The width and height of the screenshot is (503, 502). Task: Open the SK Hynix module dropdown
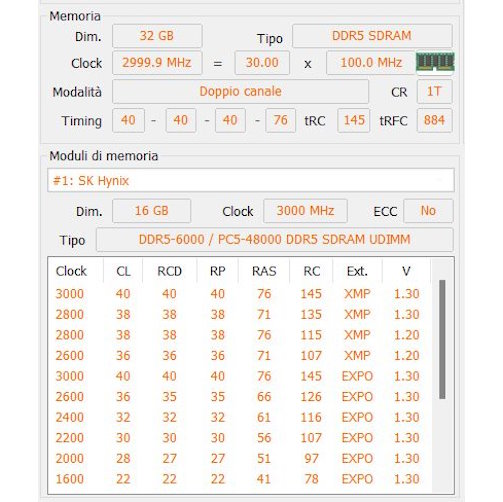(x=251, y=180)
